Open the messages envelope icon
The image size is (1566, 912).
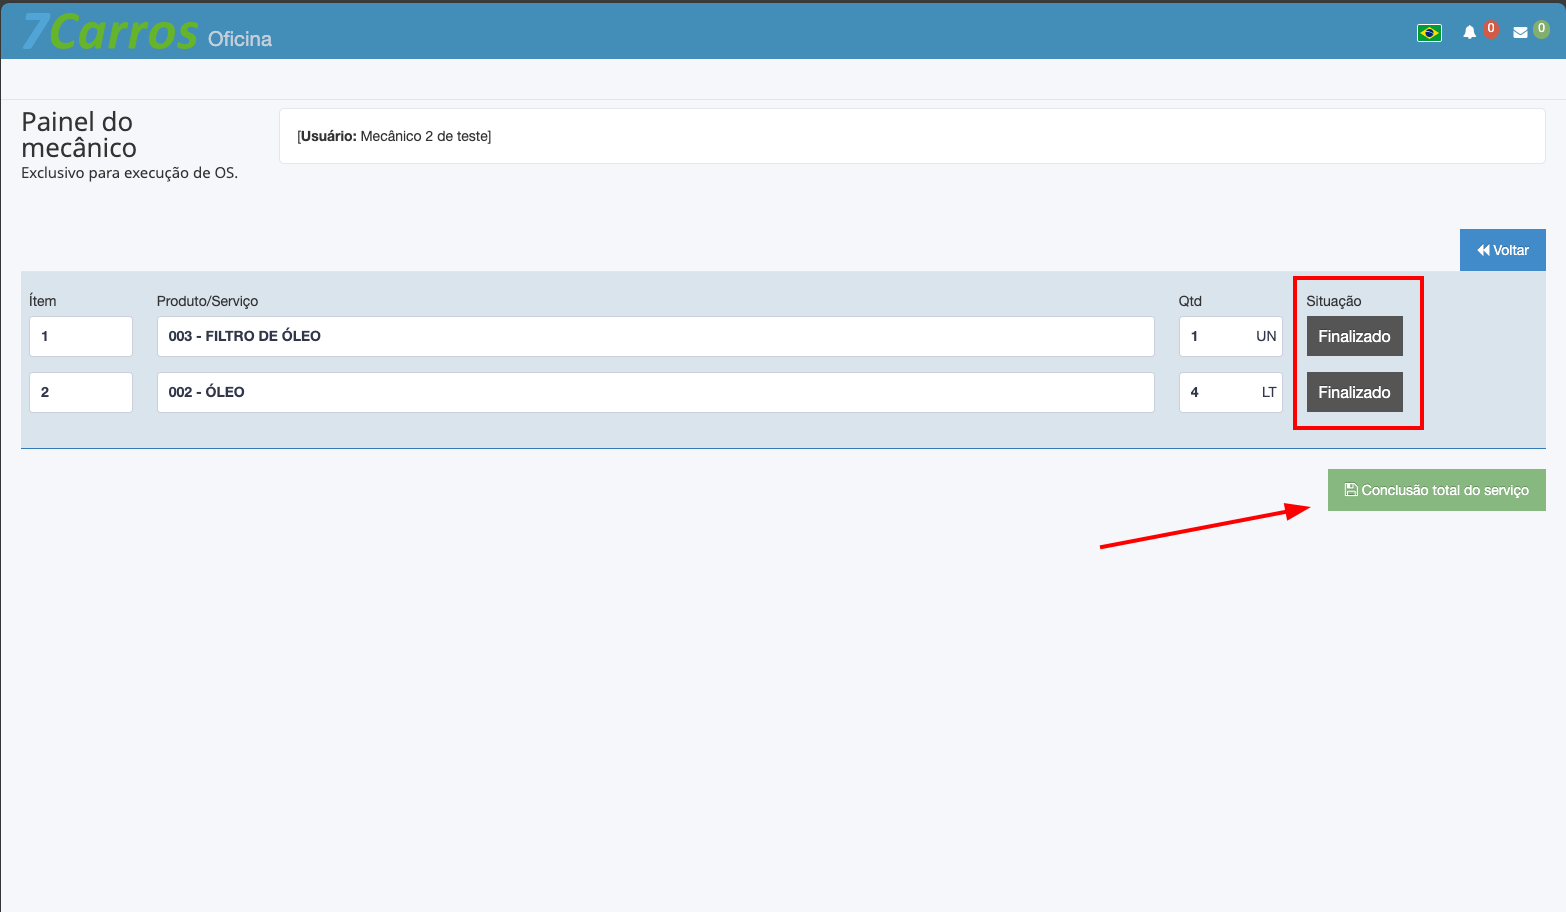(1520, 33)
